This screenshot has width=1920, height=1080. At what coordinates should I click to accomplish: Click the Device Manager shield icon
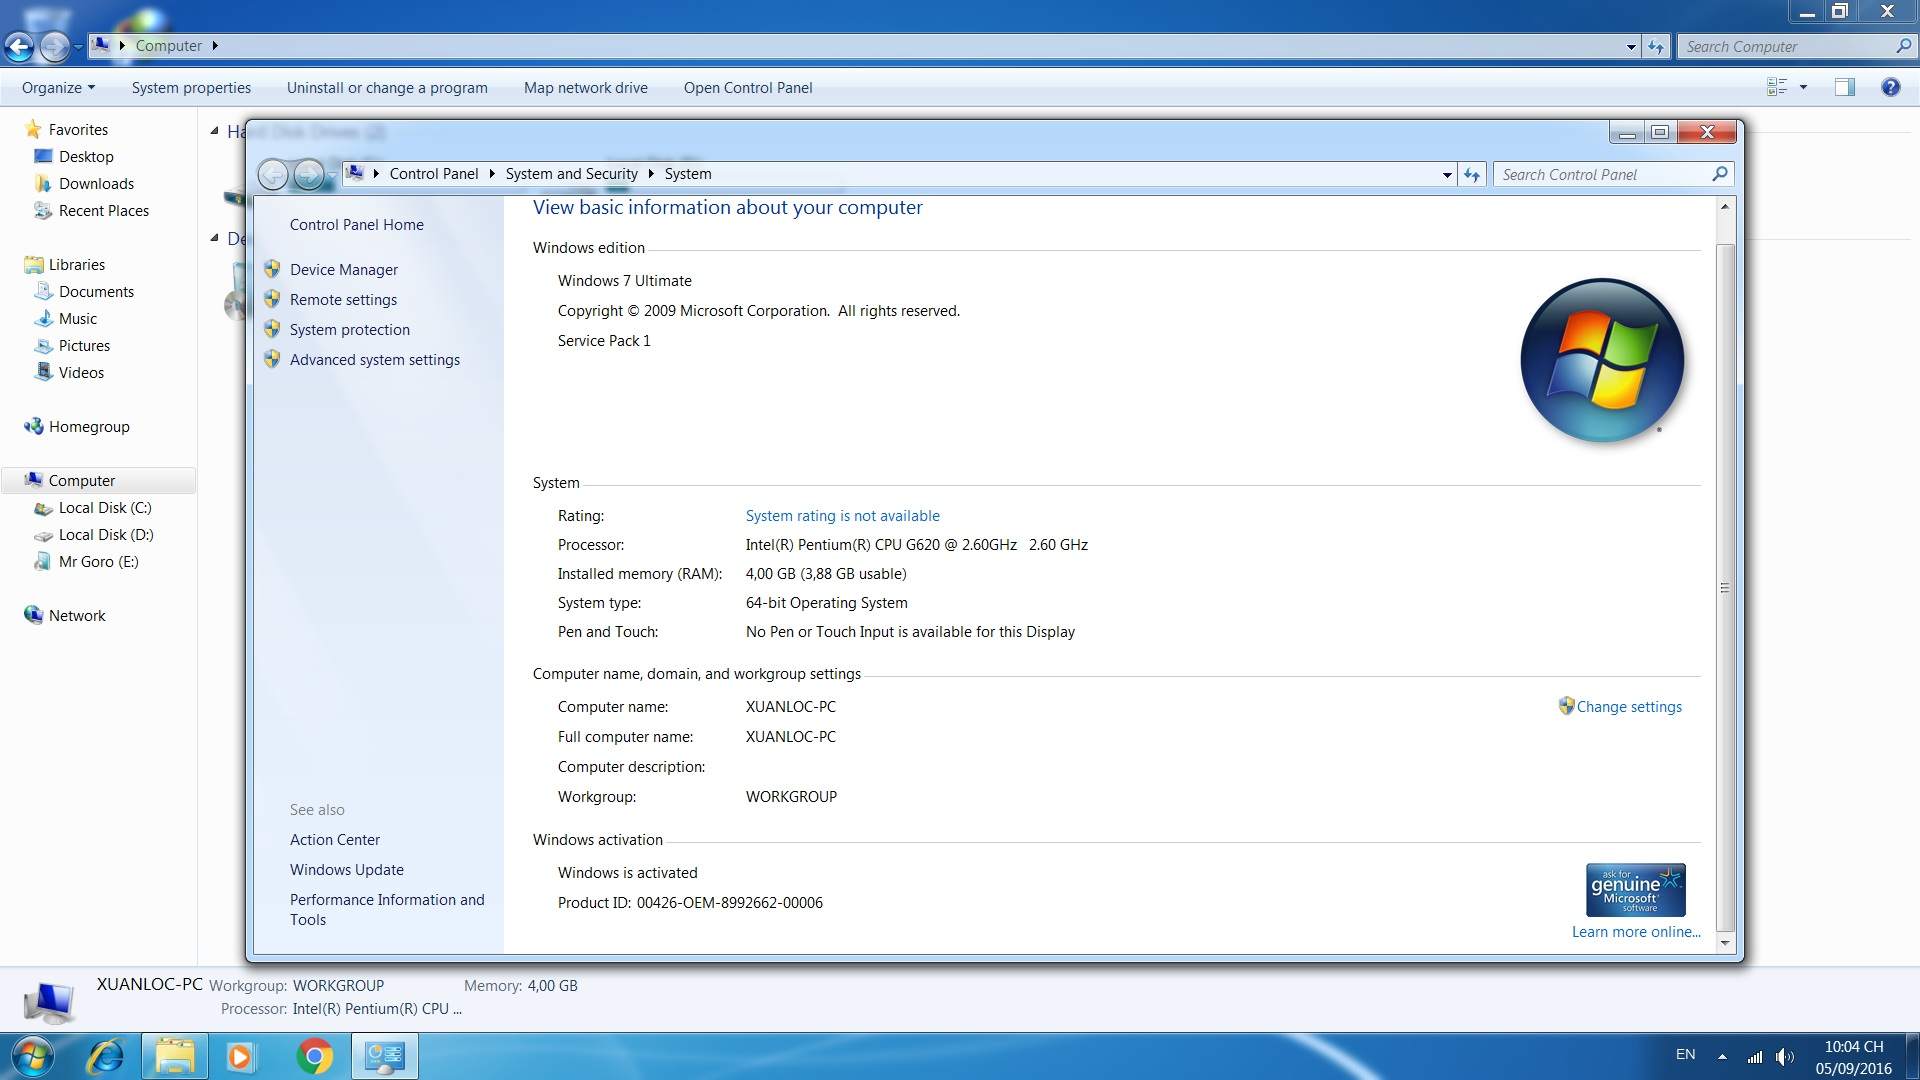[x=272, y=269]
